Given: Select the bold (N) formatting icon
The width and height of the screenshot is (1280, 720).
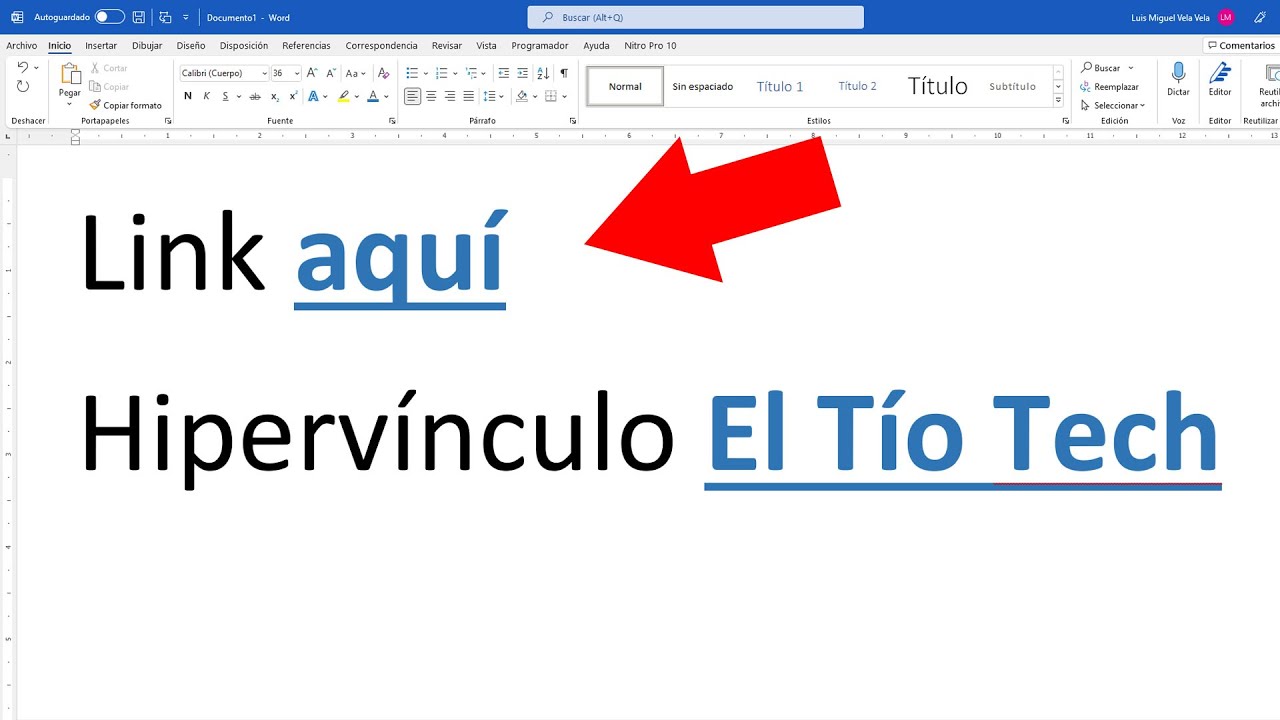Looking at the screenshot, I should click(x=187, y=96).
